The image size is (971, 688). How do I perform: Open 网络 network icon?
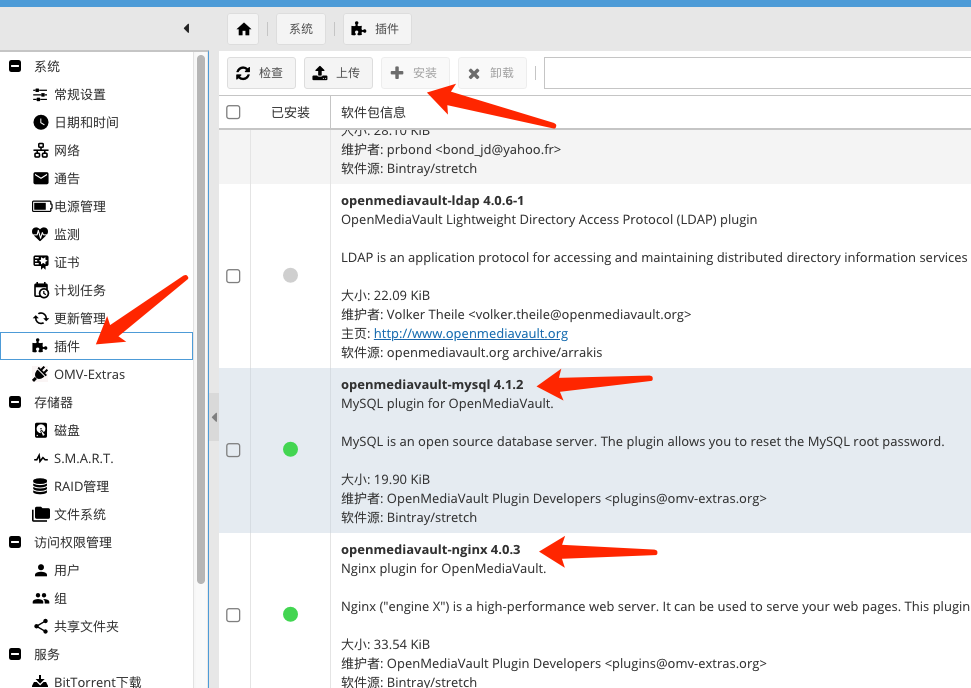coord(40,150)
